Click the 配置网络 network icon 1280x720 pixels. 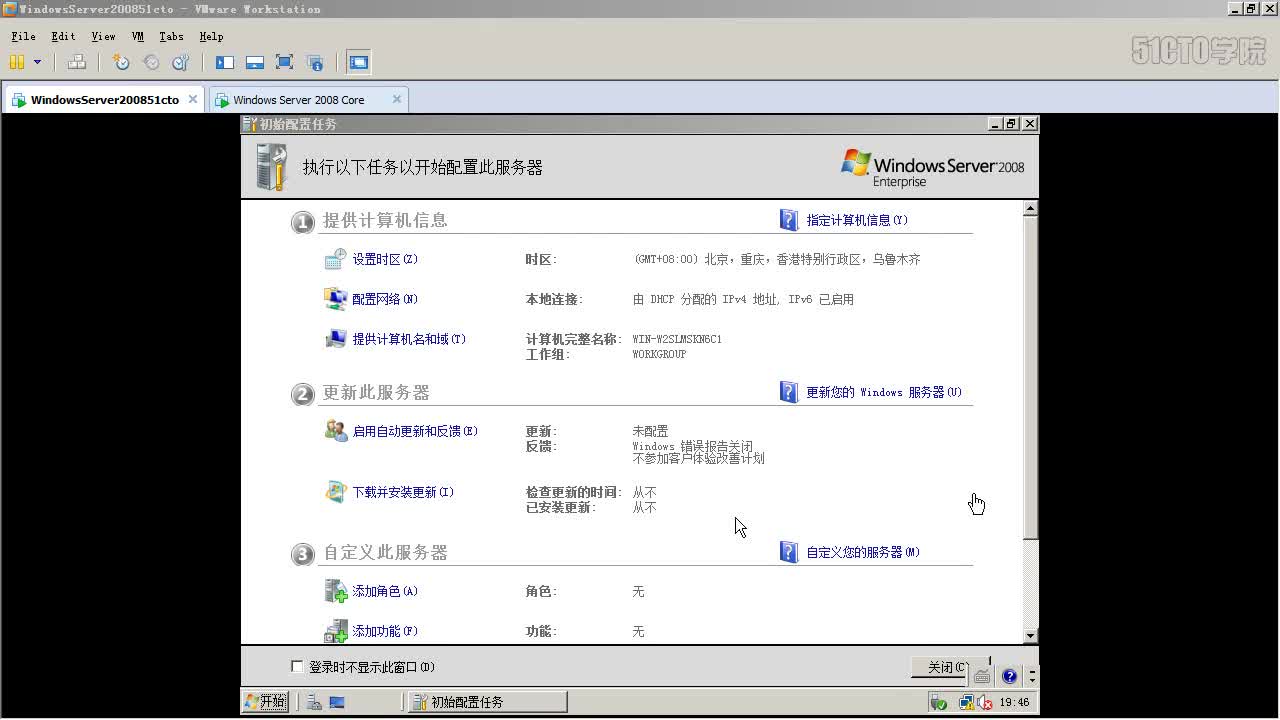[335, 298]
